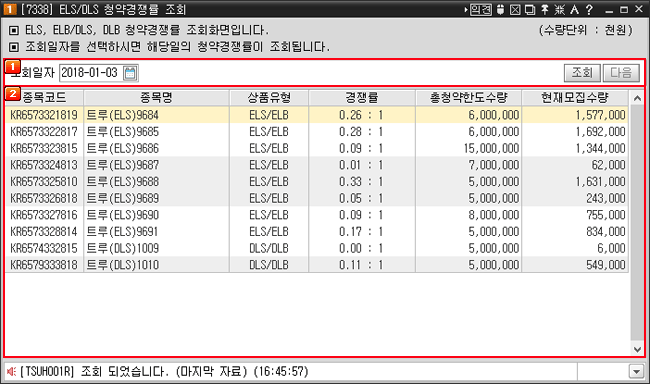The height and width of the screenshot is (384, 650).
Task: Select the 트루(DLS)1010 row
Action: coord(317,265)
